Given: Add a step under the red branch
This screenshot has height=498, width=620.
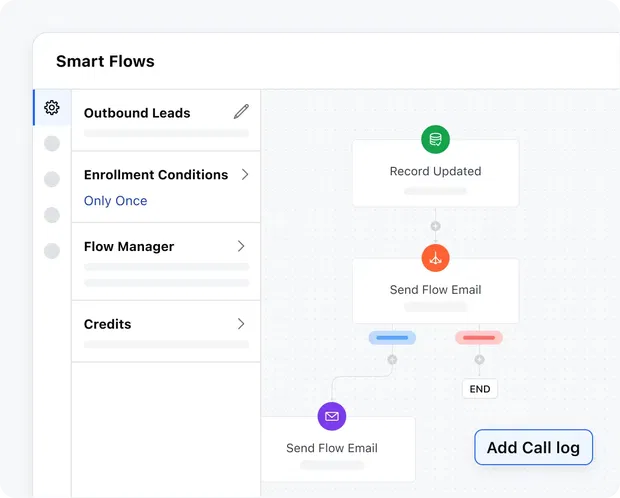Looking at the screenshot, I should point(479,360).
